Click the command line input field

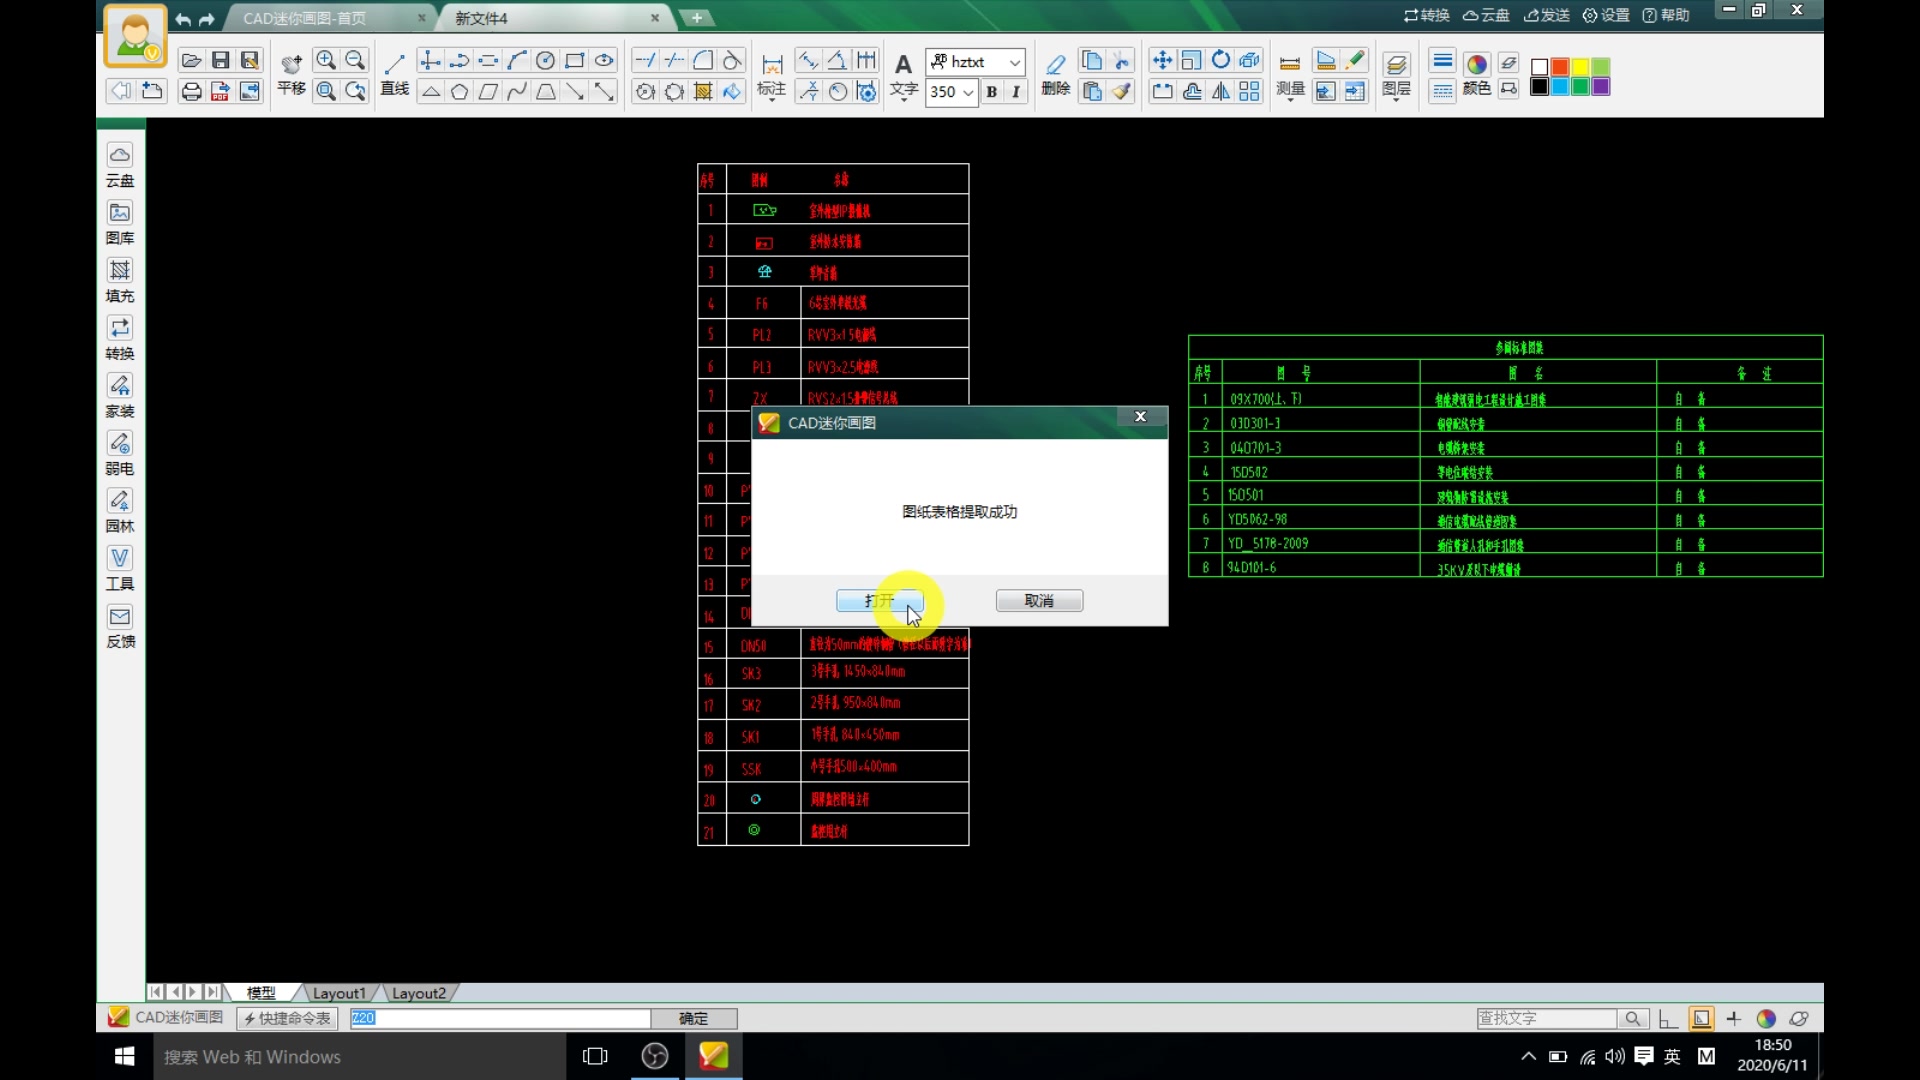pyautogui.click(x=500, y=1018)
